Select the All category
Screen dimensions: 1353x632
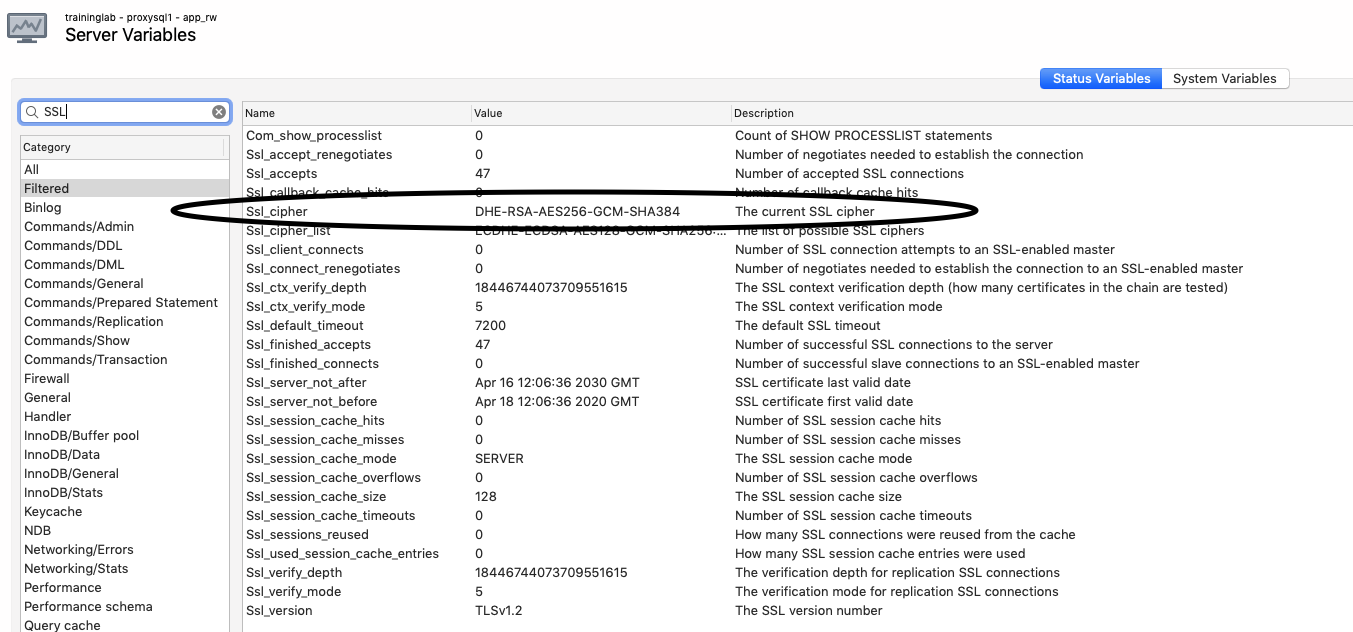click(x=30, y=169)
